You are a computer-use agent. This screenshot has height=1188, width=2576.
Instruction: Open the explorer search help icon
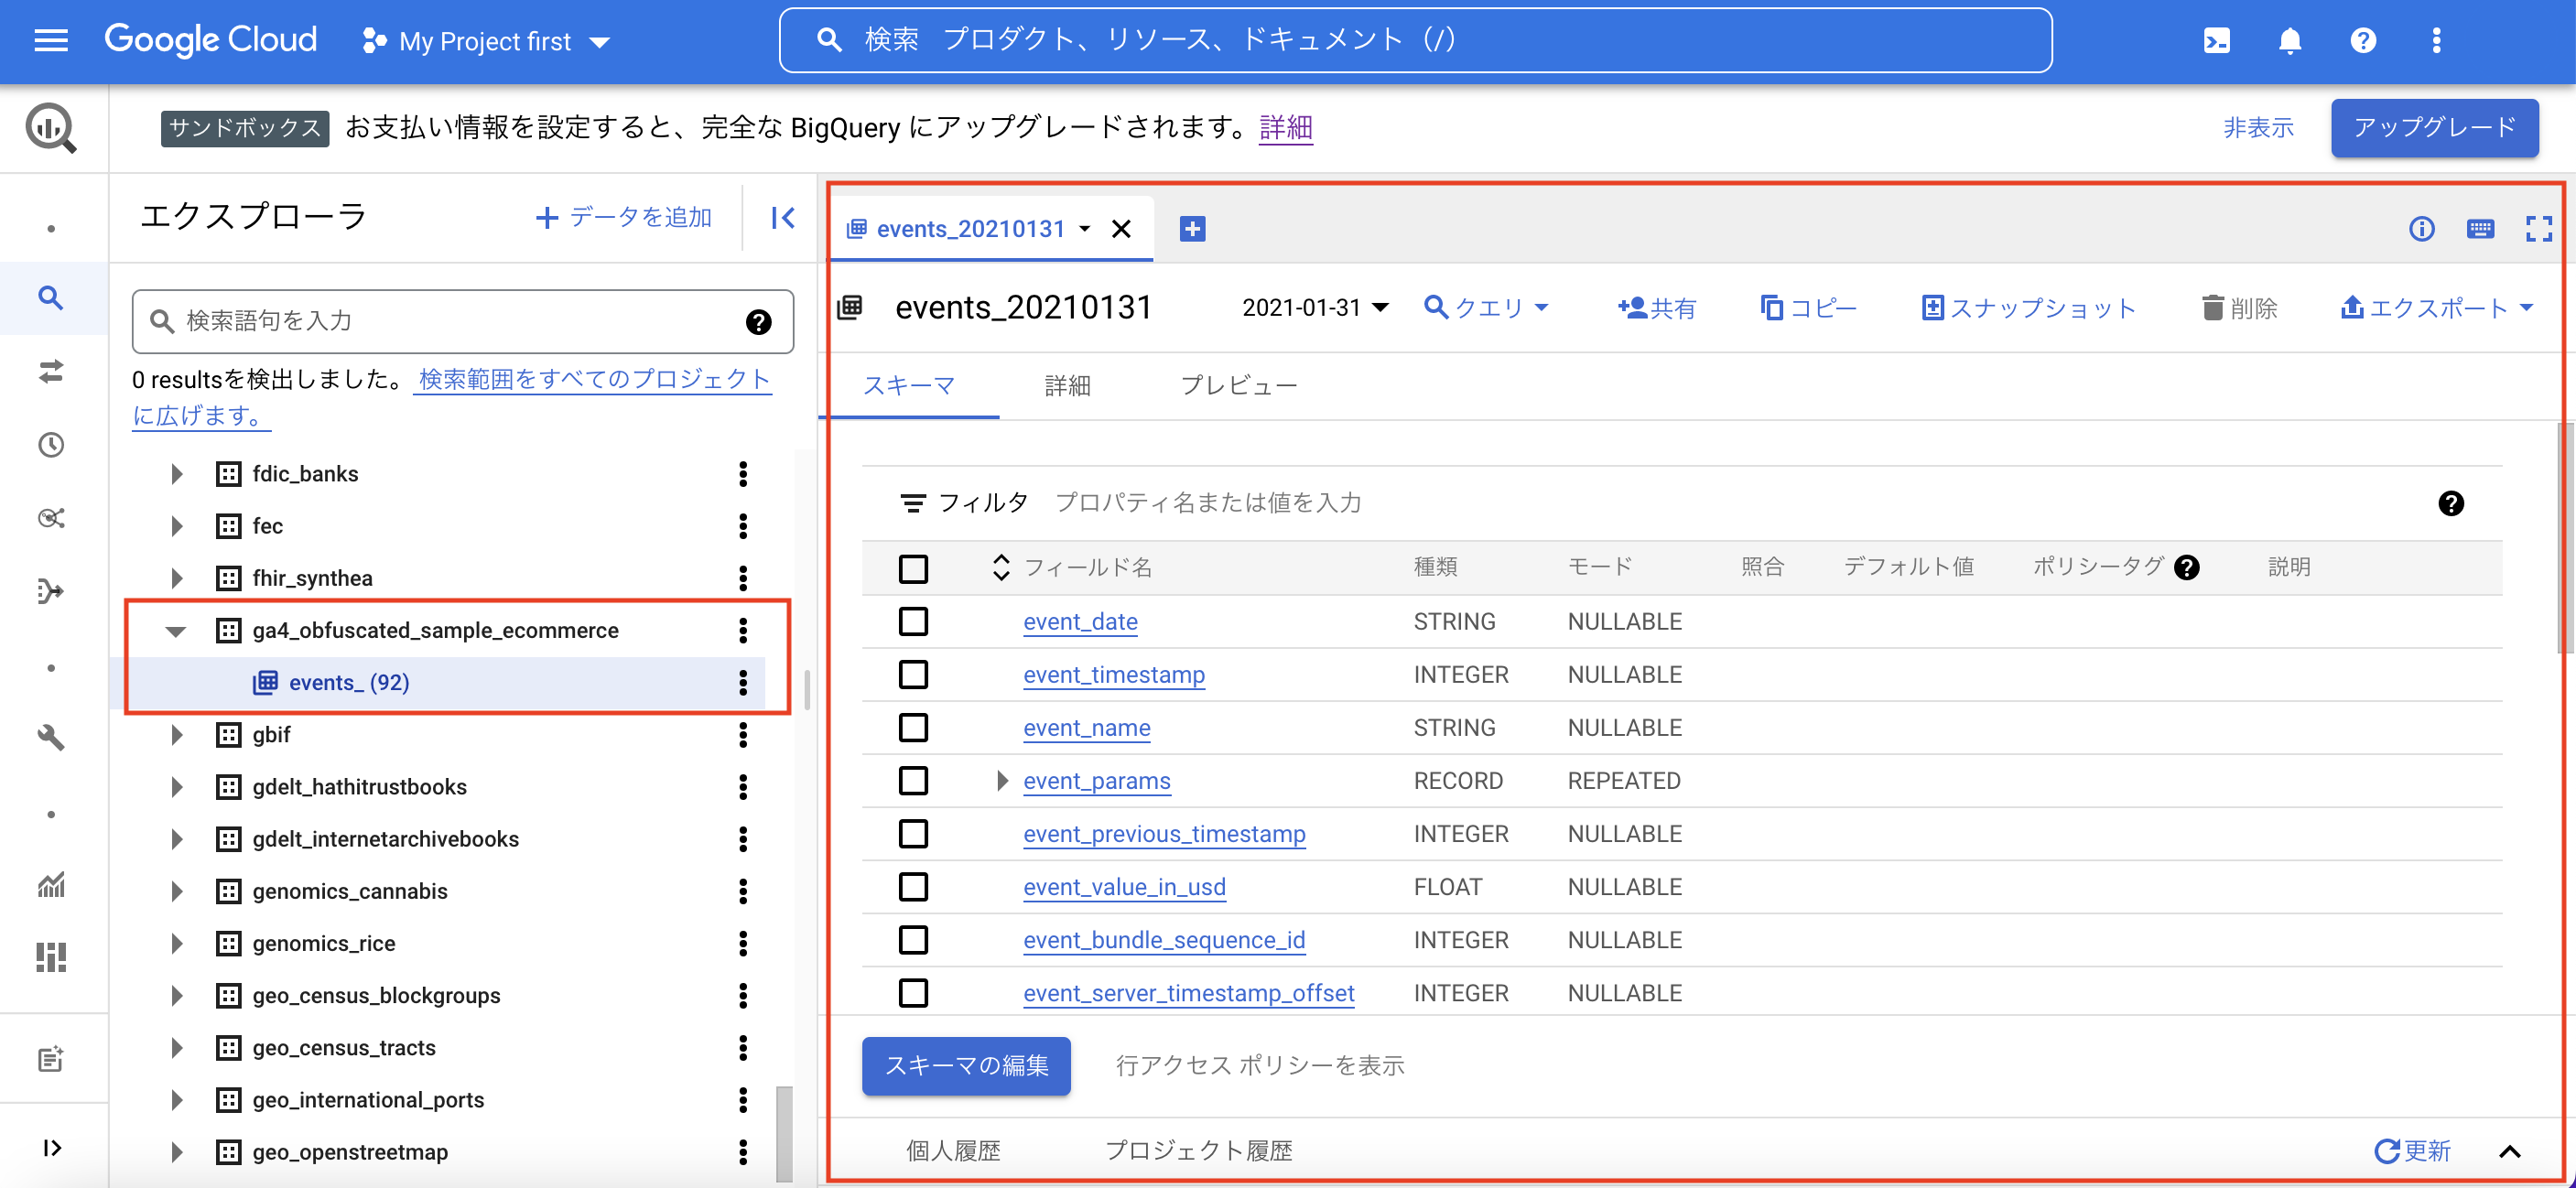(x=759, y=321)
